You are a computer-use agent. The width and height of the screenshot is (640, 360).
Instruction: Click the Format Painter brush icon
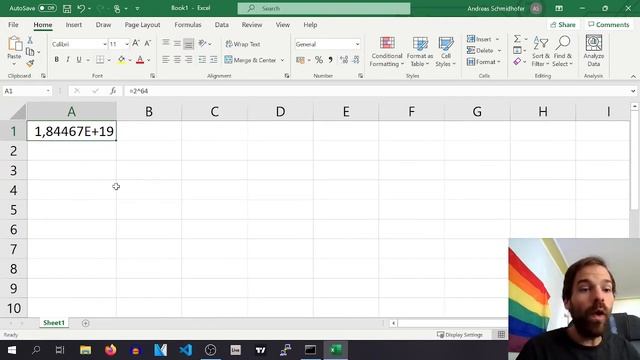[30, 64]
